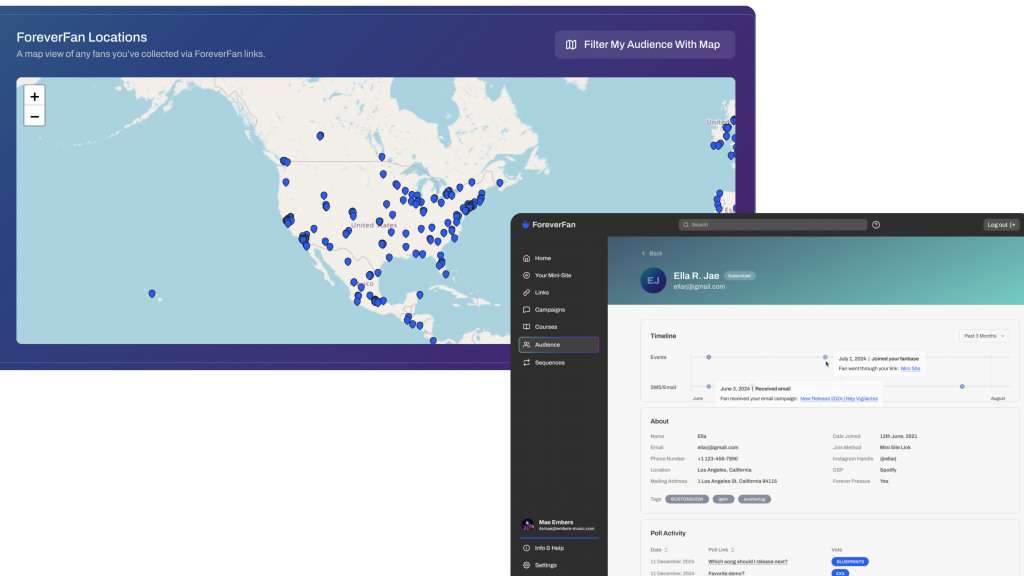Click the Sequences arrows icon in sidebar
The width and height of the screenshot is (1024, 576).
click(x=527, y=362)
